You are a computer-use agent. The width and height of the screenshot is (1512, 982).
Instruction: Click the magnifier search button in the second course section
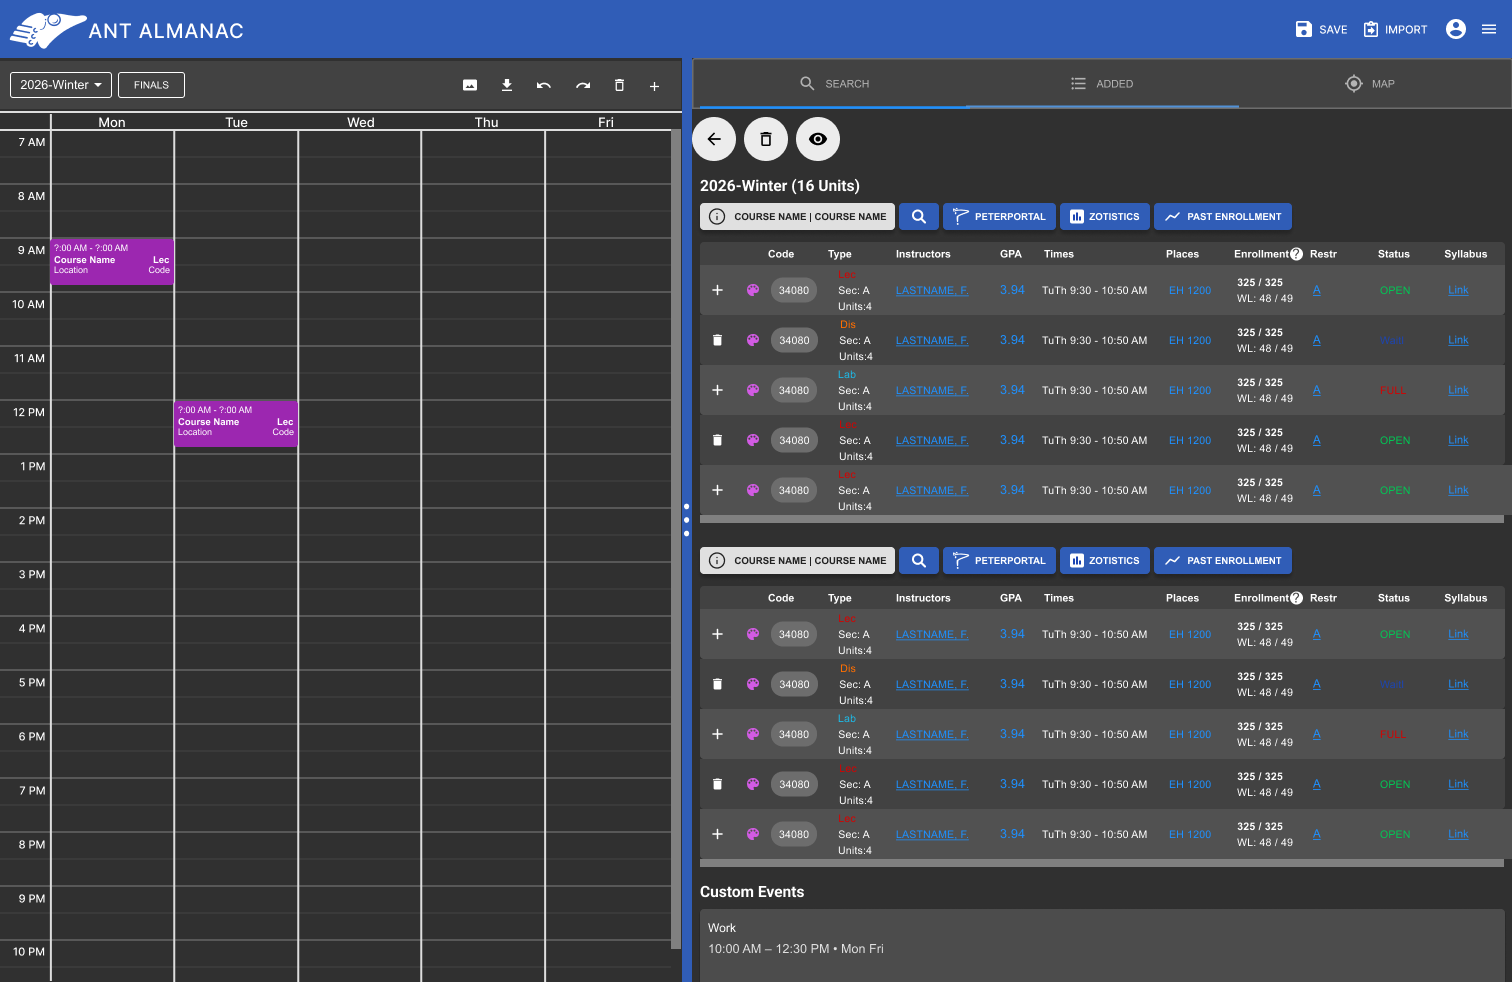click(919, 561)
